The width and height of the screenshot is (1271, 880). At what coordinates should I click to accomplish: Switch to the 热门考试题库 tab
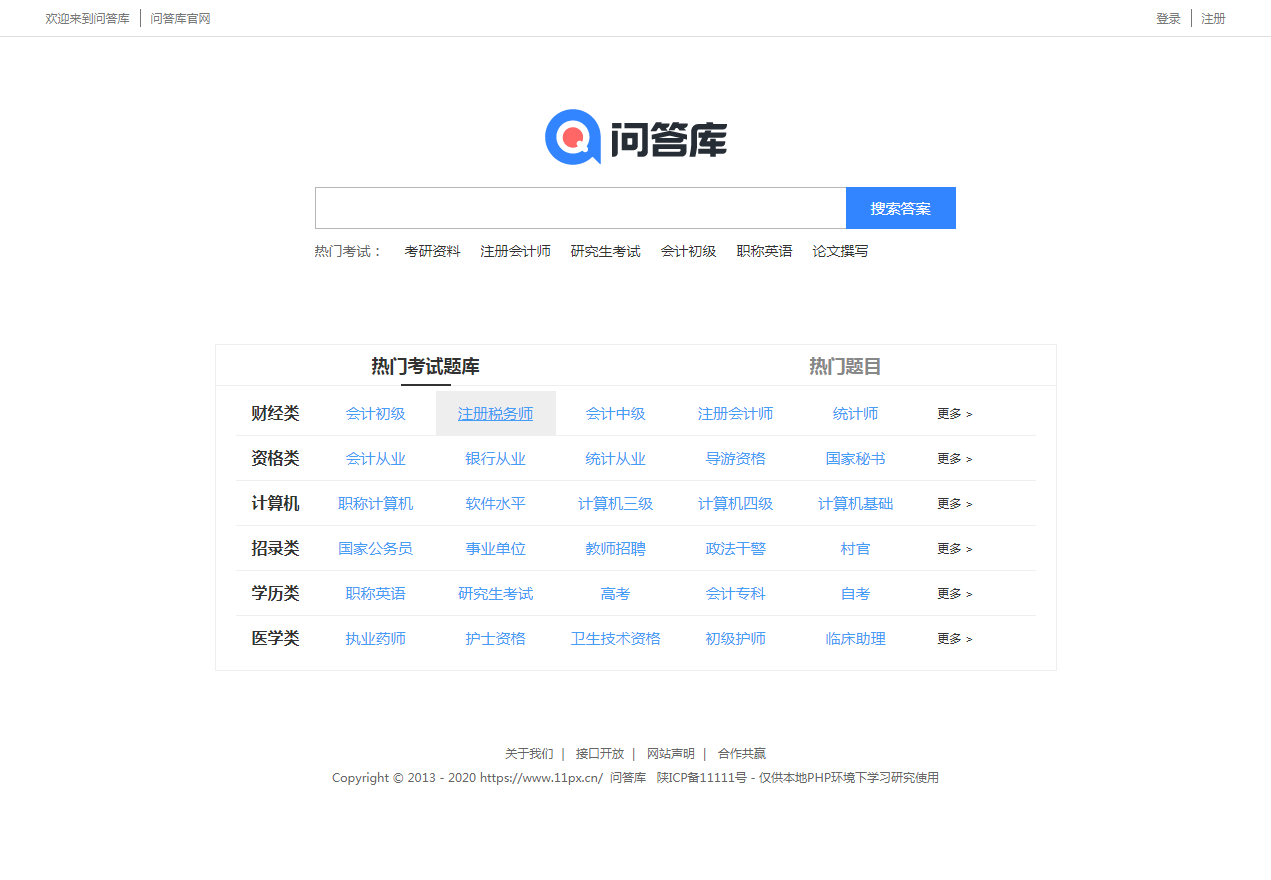(x=426, y=365)
